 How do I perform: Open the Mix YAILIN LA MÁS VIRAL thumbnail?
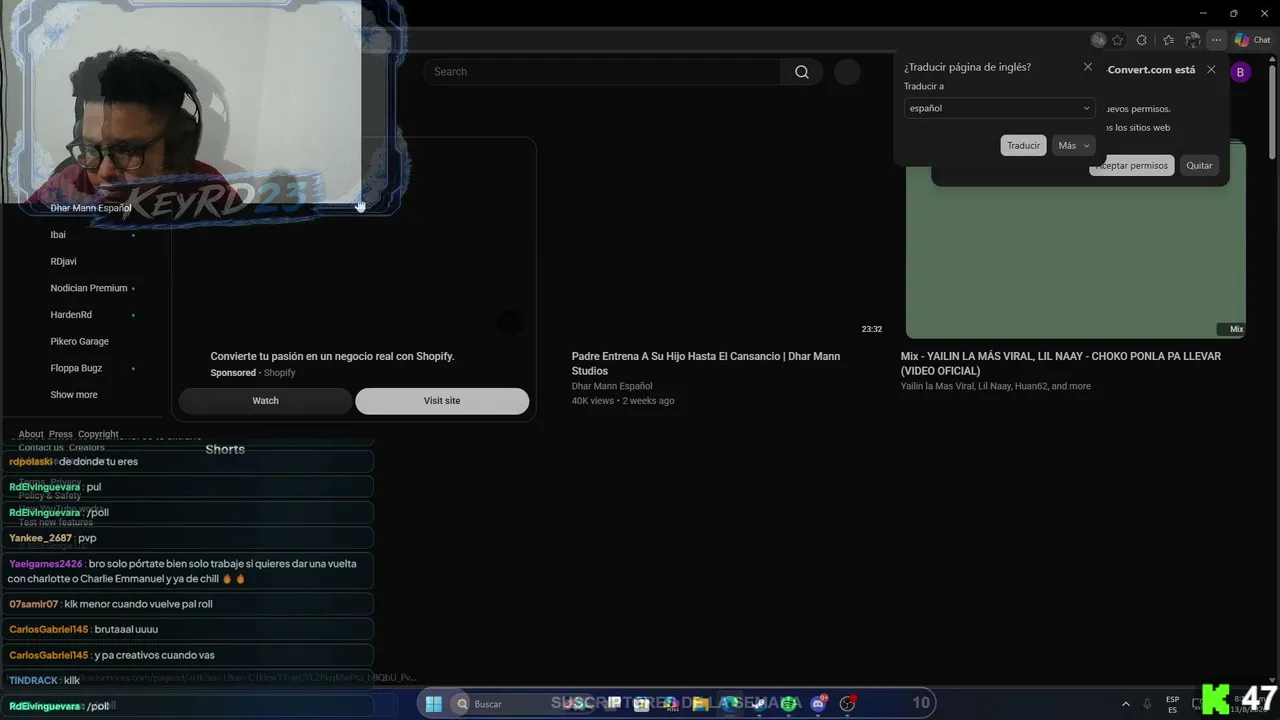1076,239
